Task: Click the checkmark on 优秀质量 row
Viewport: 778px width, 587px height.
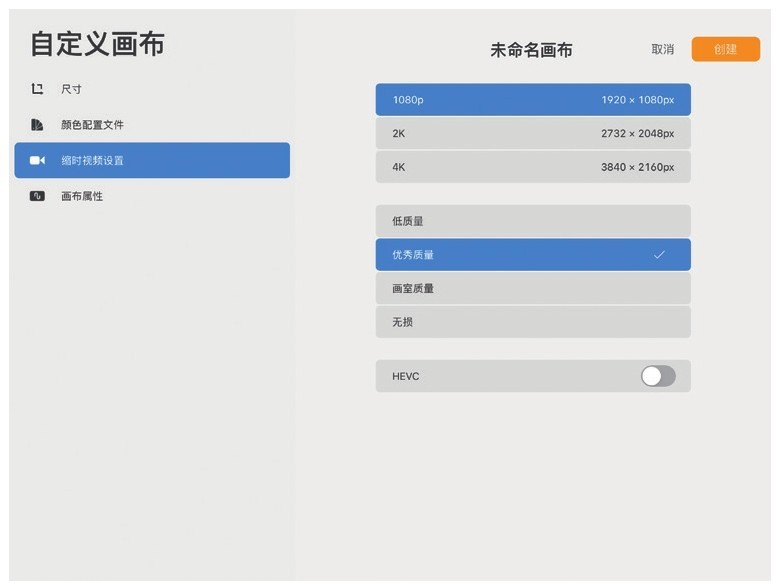Action: click(659, 255)
